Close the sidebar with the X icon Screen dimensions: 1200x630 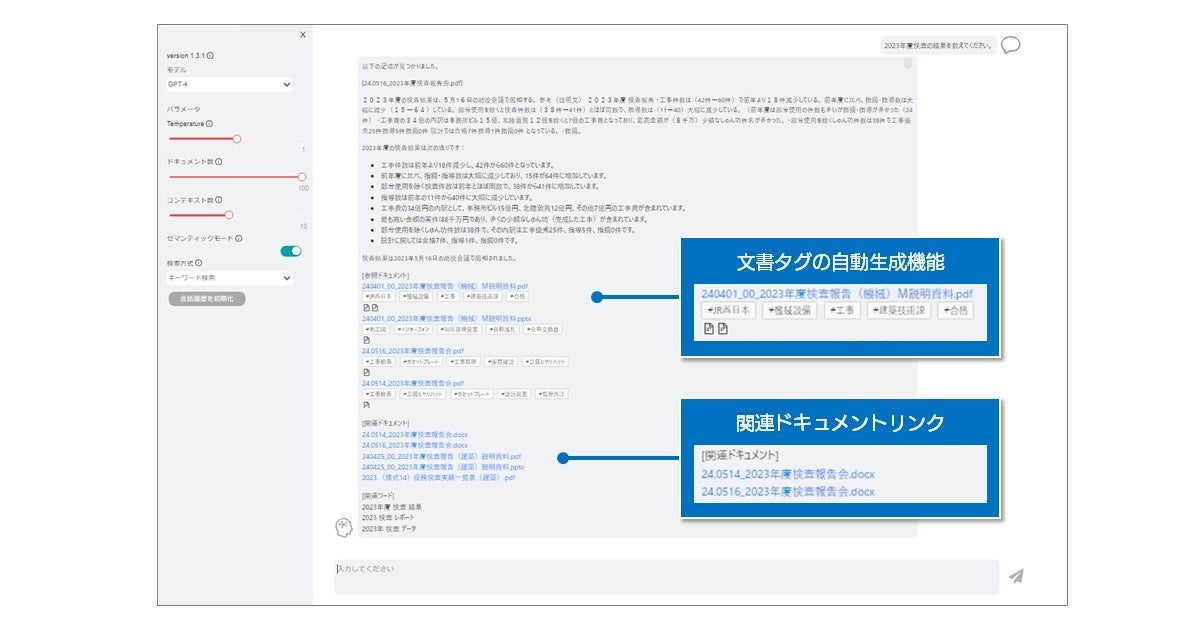(x=303, y=35)
